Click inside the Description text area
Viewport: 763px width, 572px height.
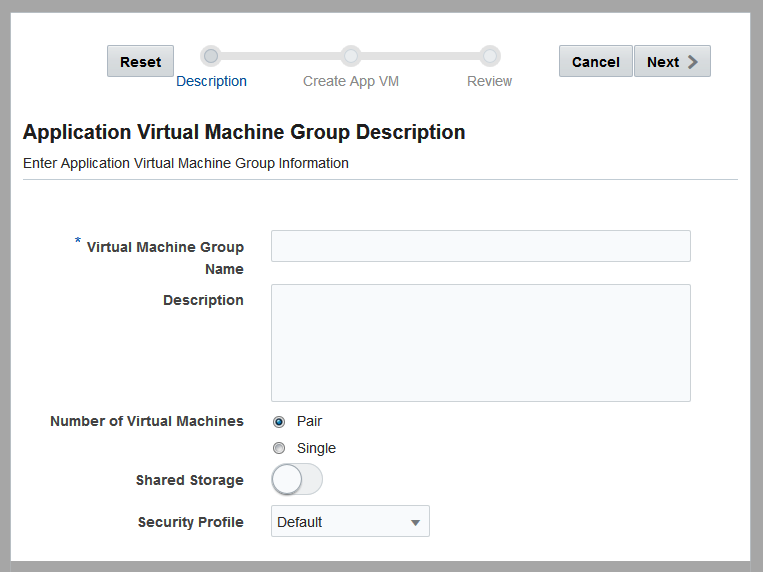coord(480,342)
